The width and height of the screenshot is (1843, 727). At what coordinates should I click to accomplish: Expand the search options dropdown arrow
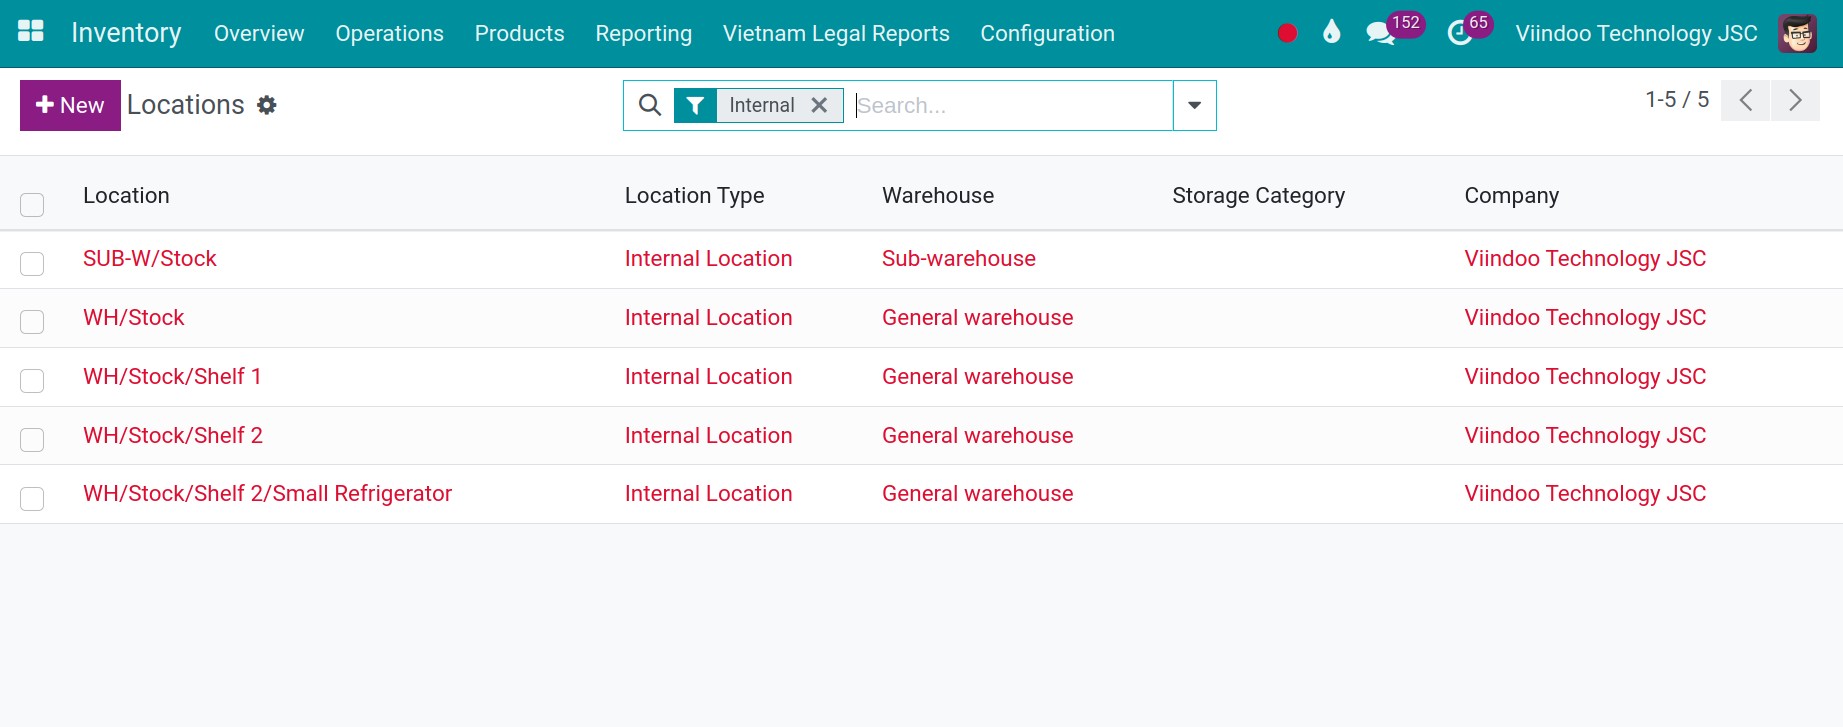[1194, 105]
